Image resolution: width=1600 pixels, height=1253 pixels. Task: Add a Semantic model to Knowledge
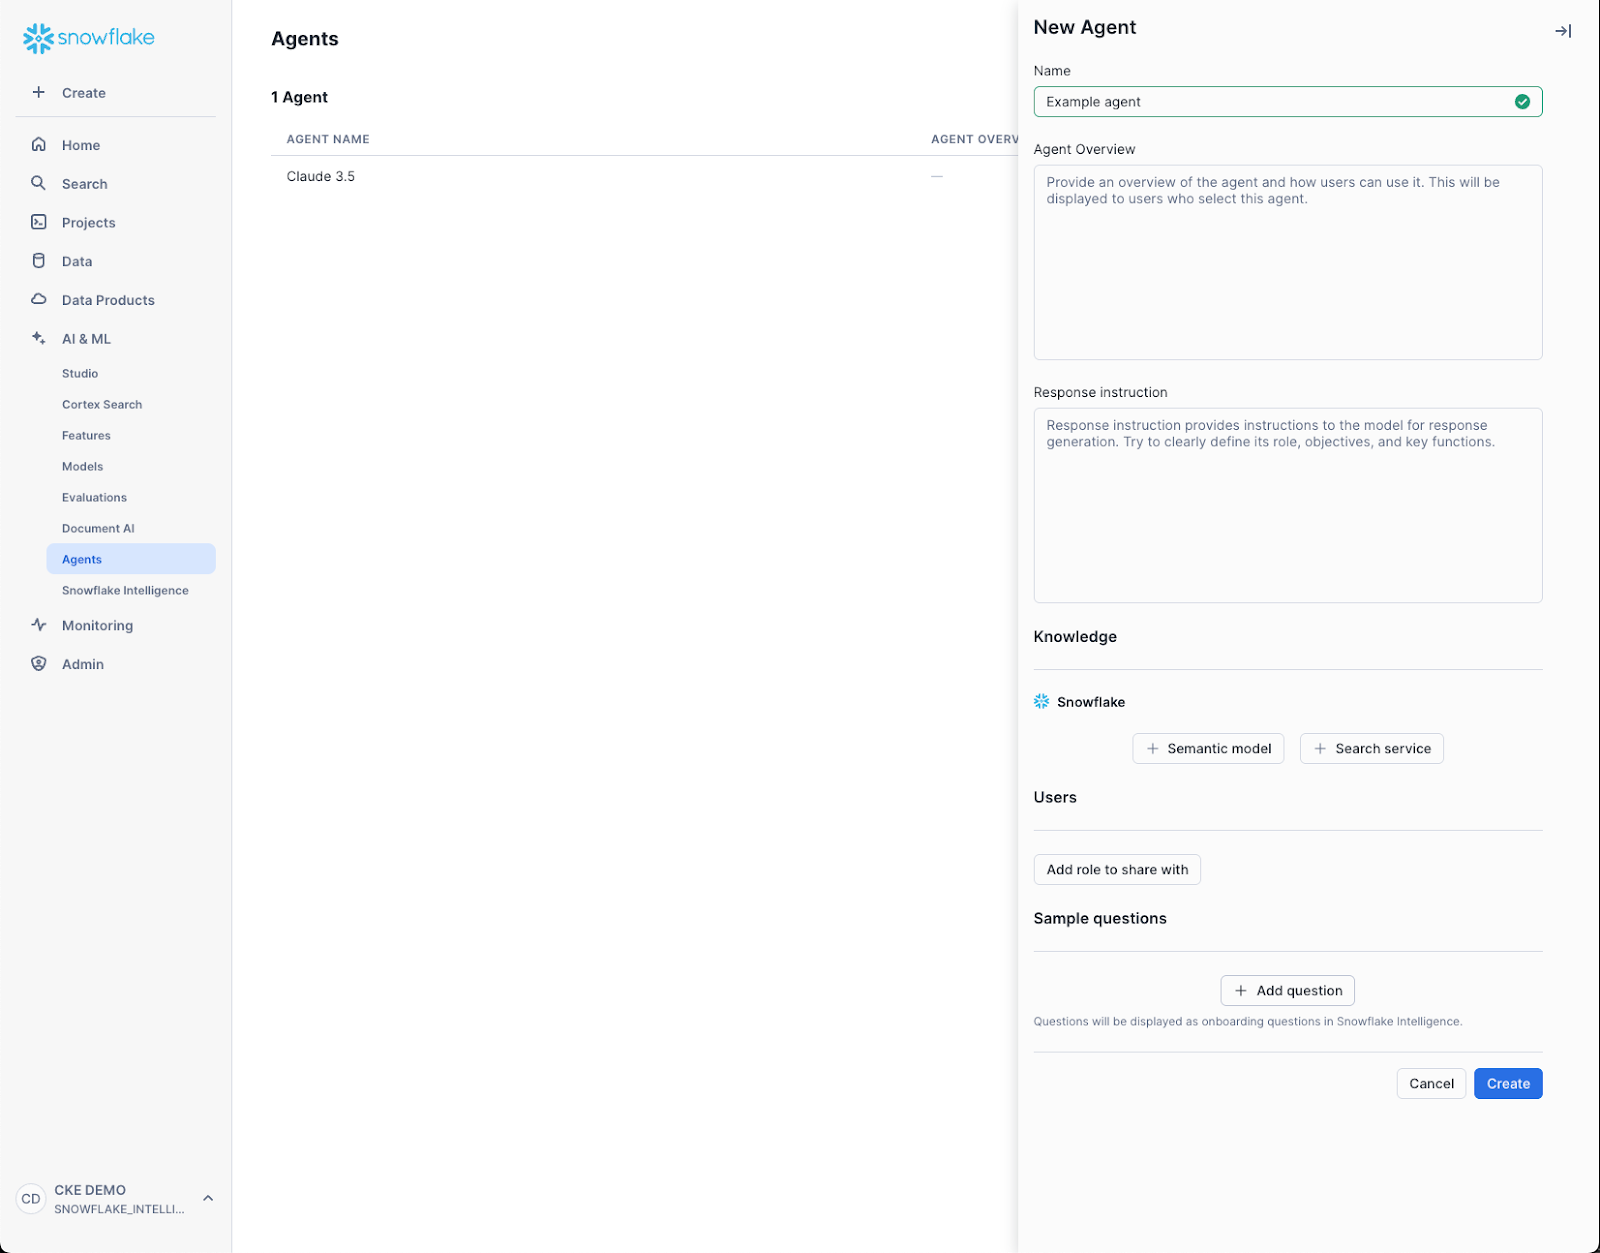click(x=1208, y=748)
